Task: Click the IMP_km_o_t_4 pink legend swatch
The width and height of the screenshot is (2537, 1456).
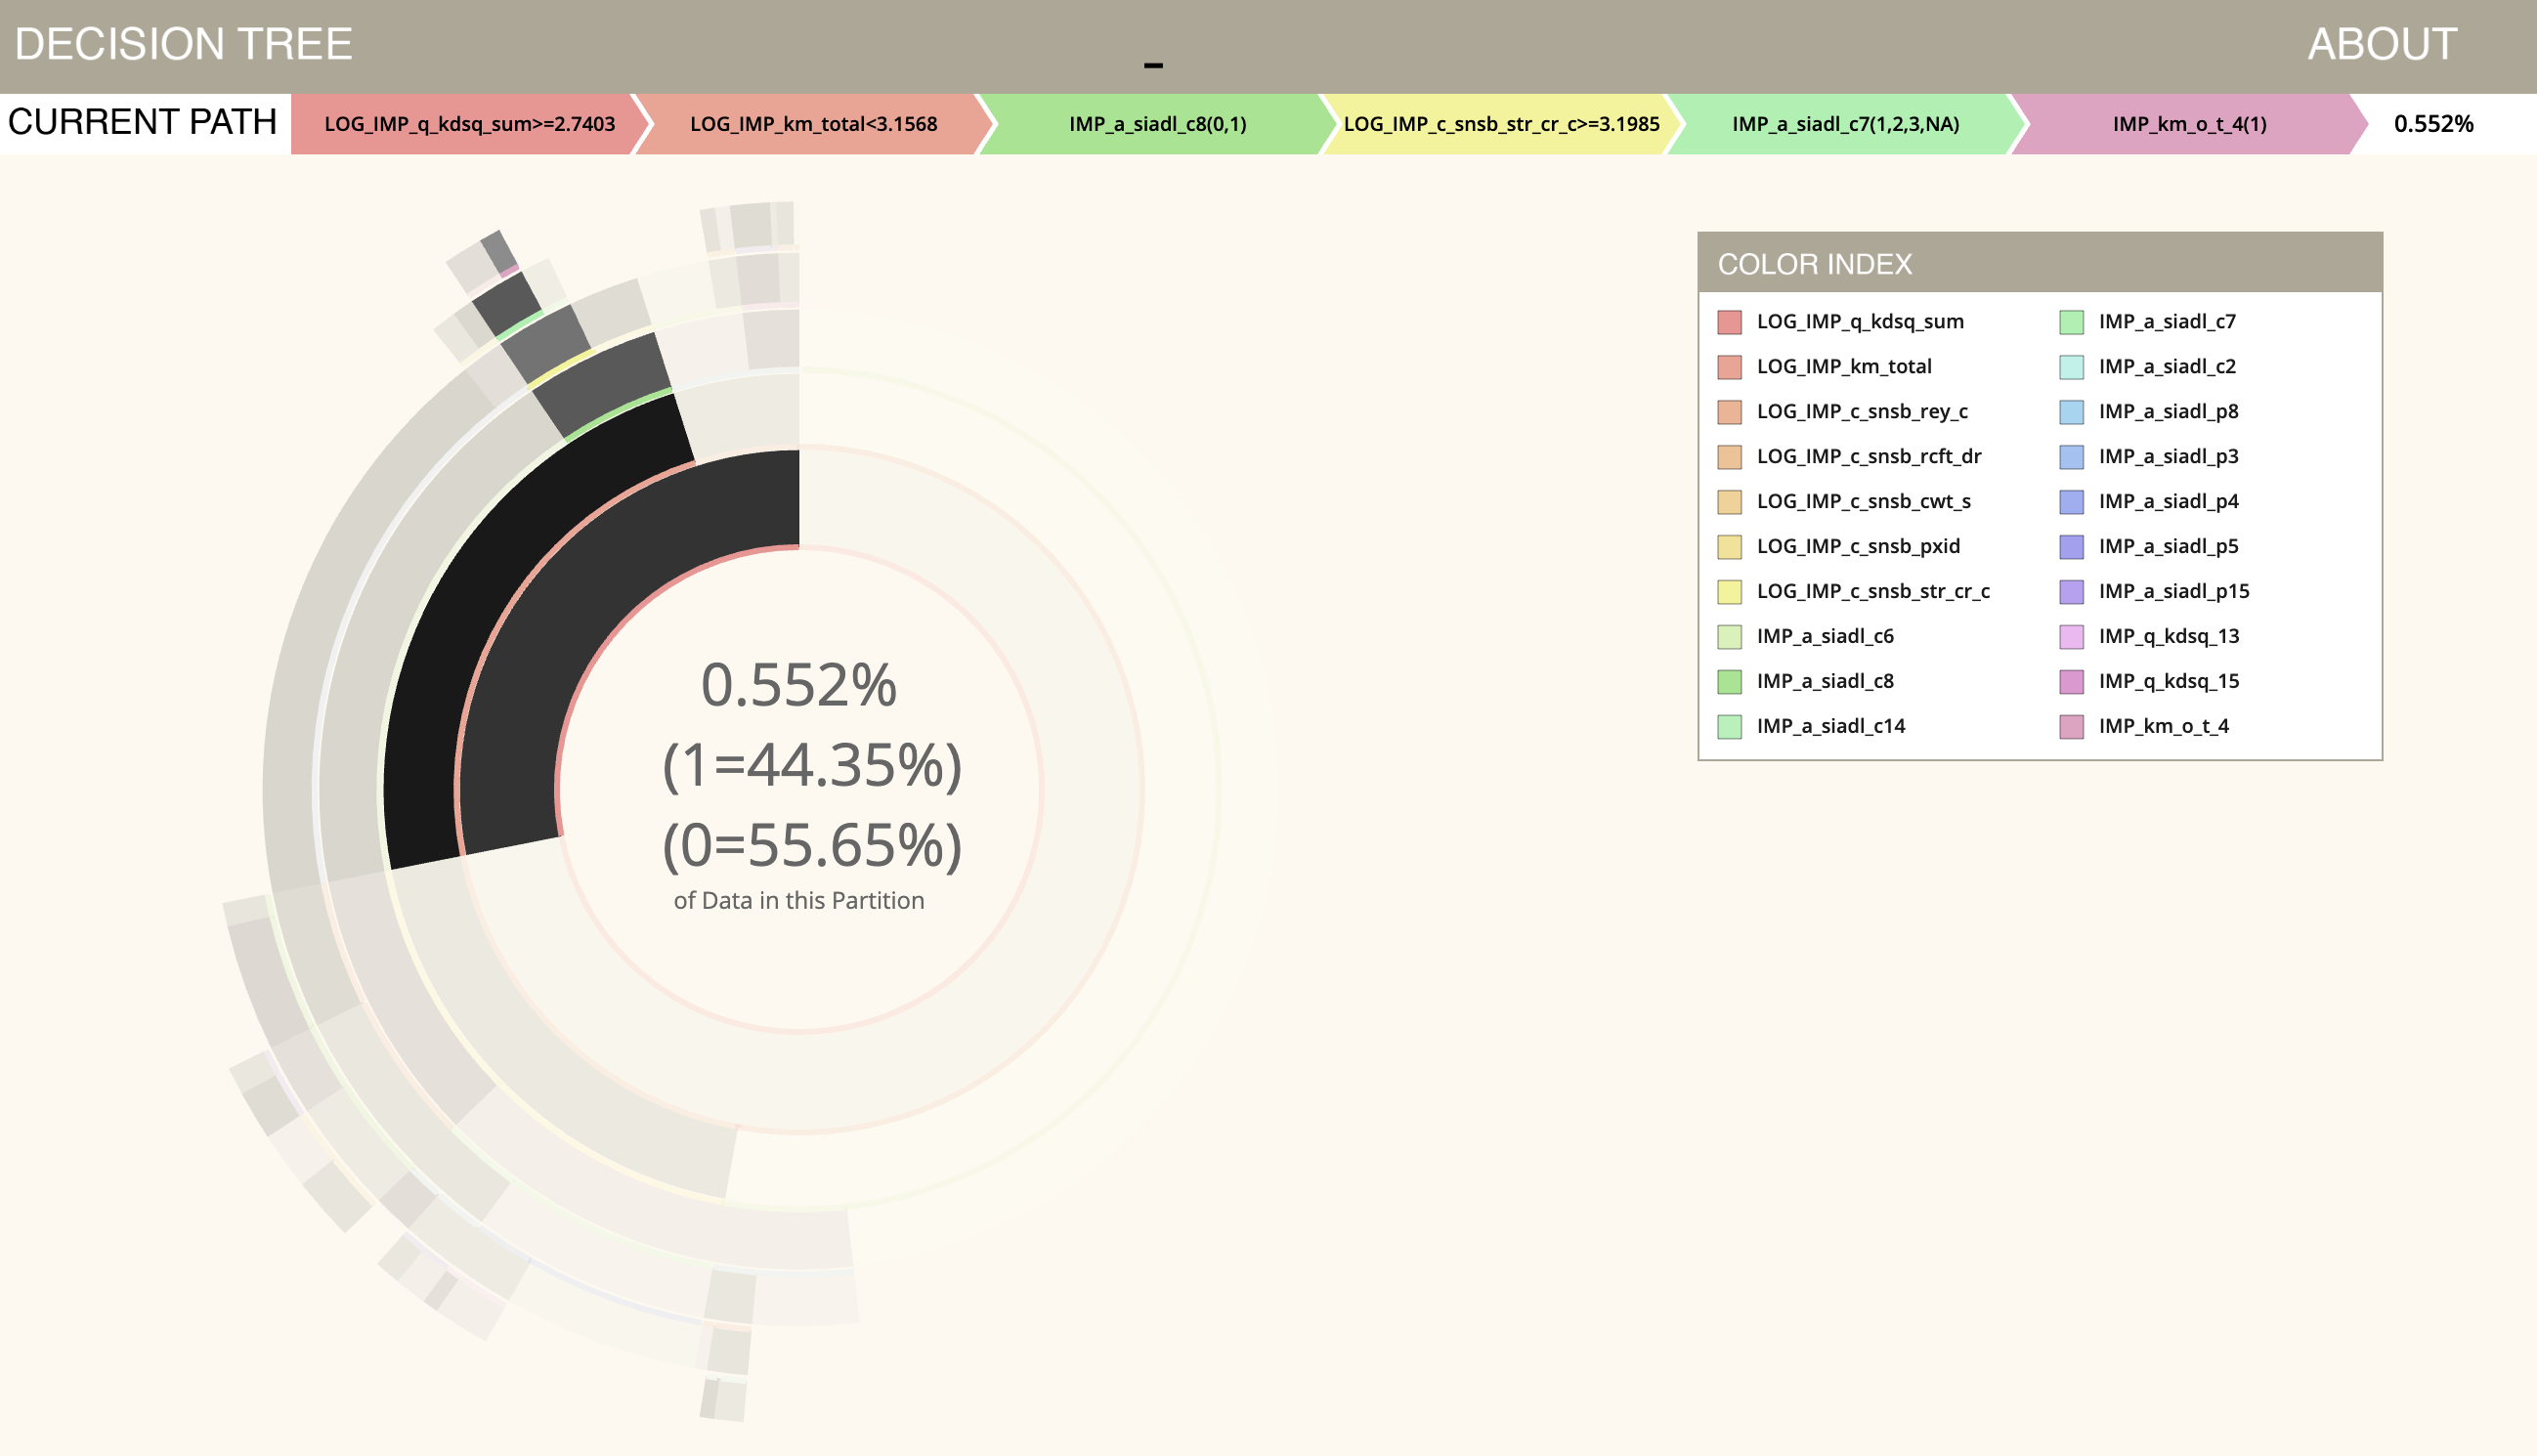Action: 2071,727
